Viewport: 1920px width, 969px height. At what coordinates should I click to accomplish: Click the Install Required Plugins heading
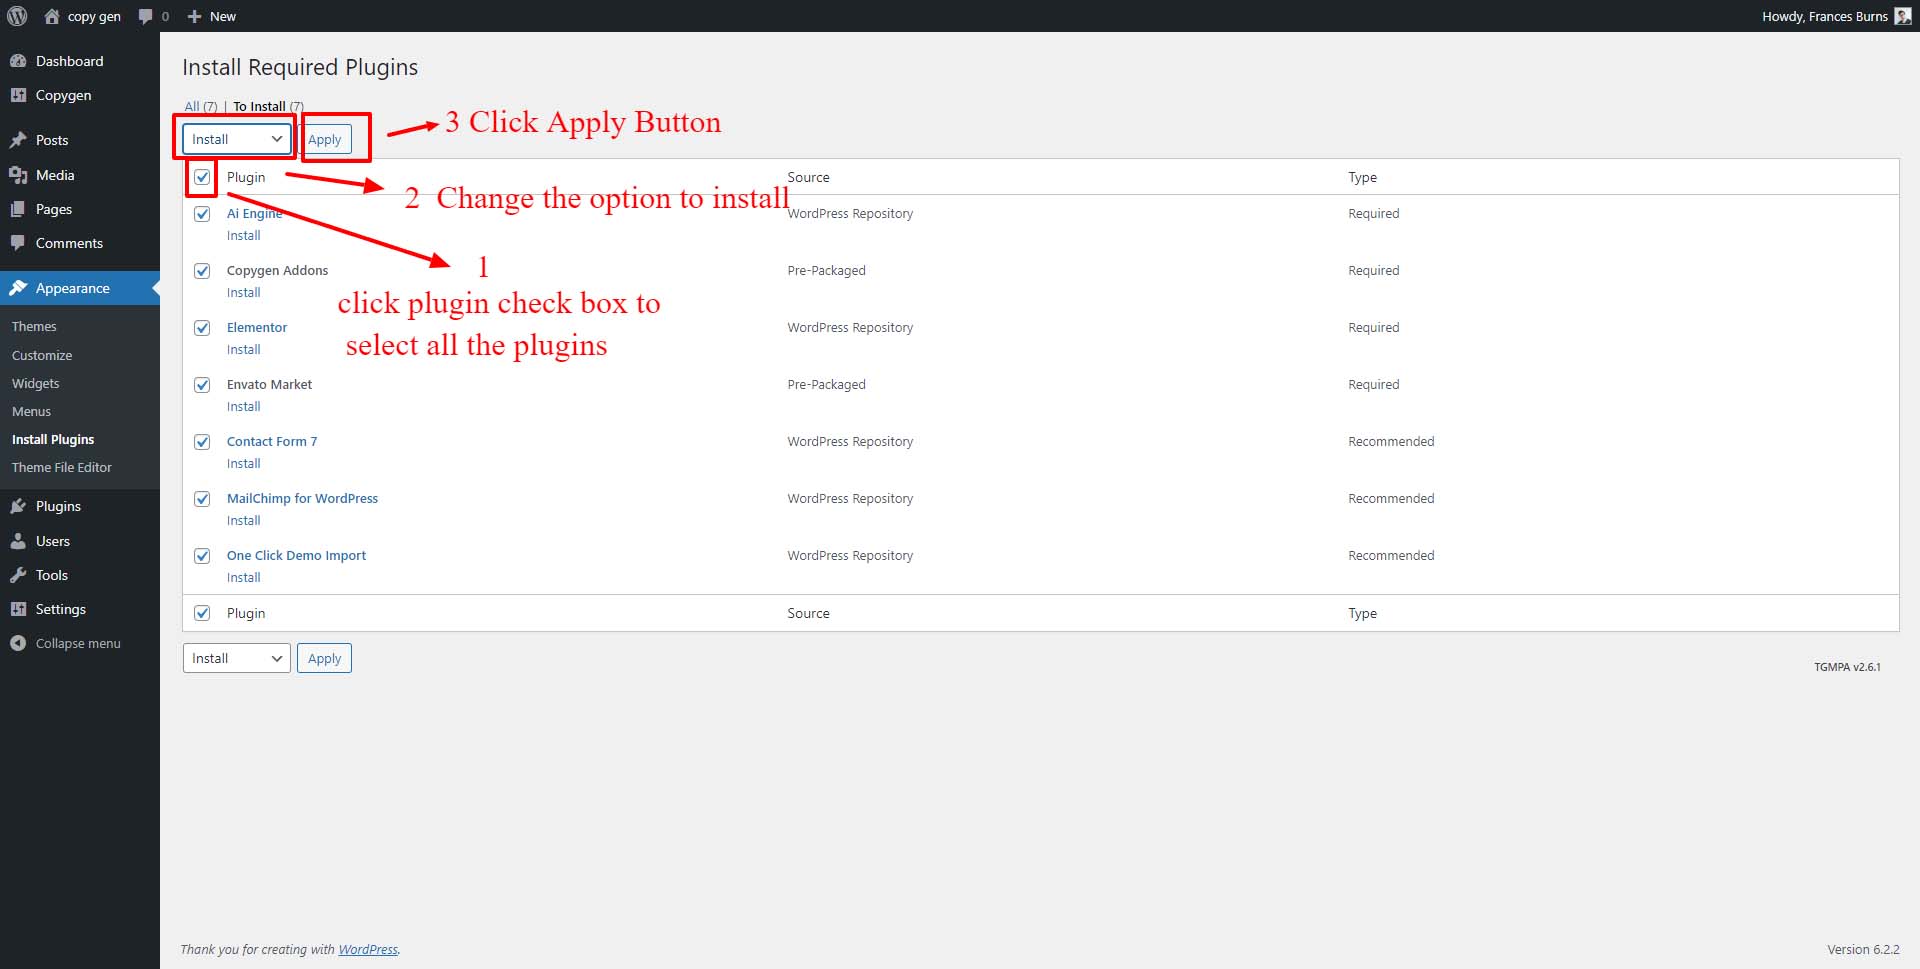300,67
